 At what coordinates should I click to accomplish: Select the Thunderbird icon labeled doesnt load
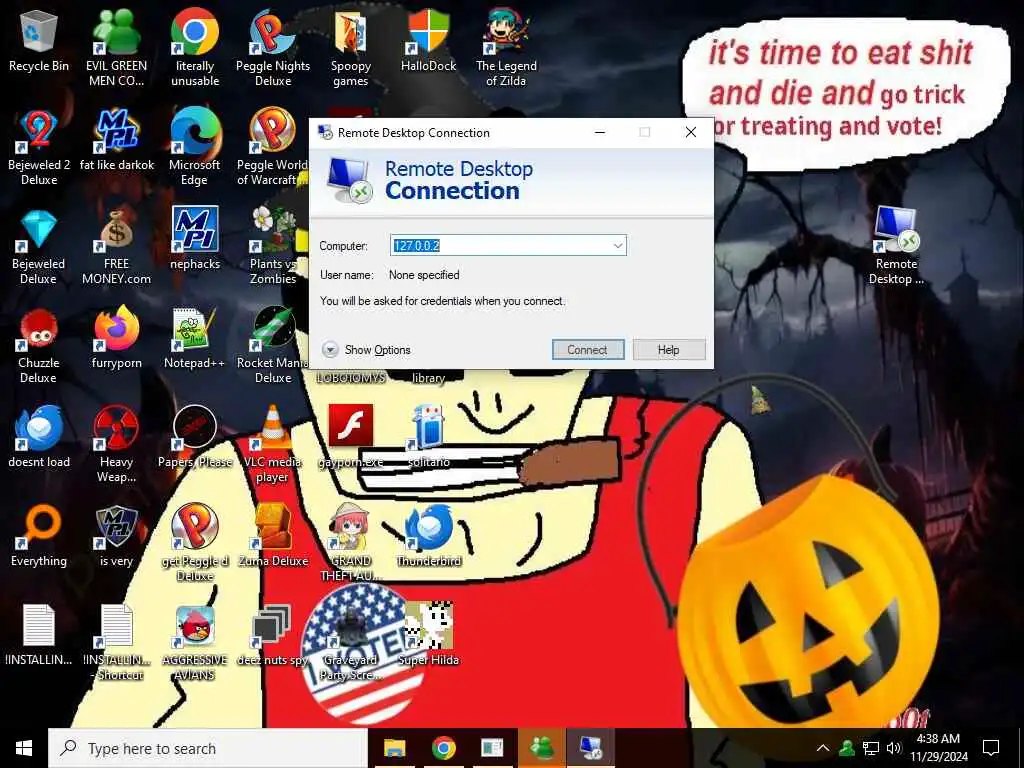coord(39,438)
